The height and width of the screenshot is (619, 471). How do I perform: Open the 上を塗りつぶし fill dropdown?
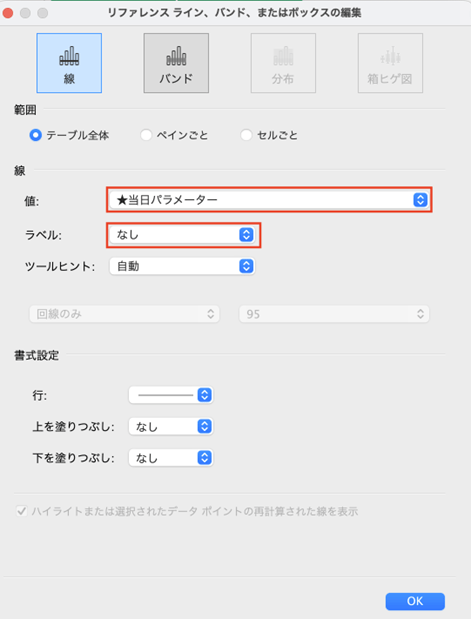pyautogui.click(x=171, y=426)
